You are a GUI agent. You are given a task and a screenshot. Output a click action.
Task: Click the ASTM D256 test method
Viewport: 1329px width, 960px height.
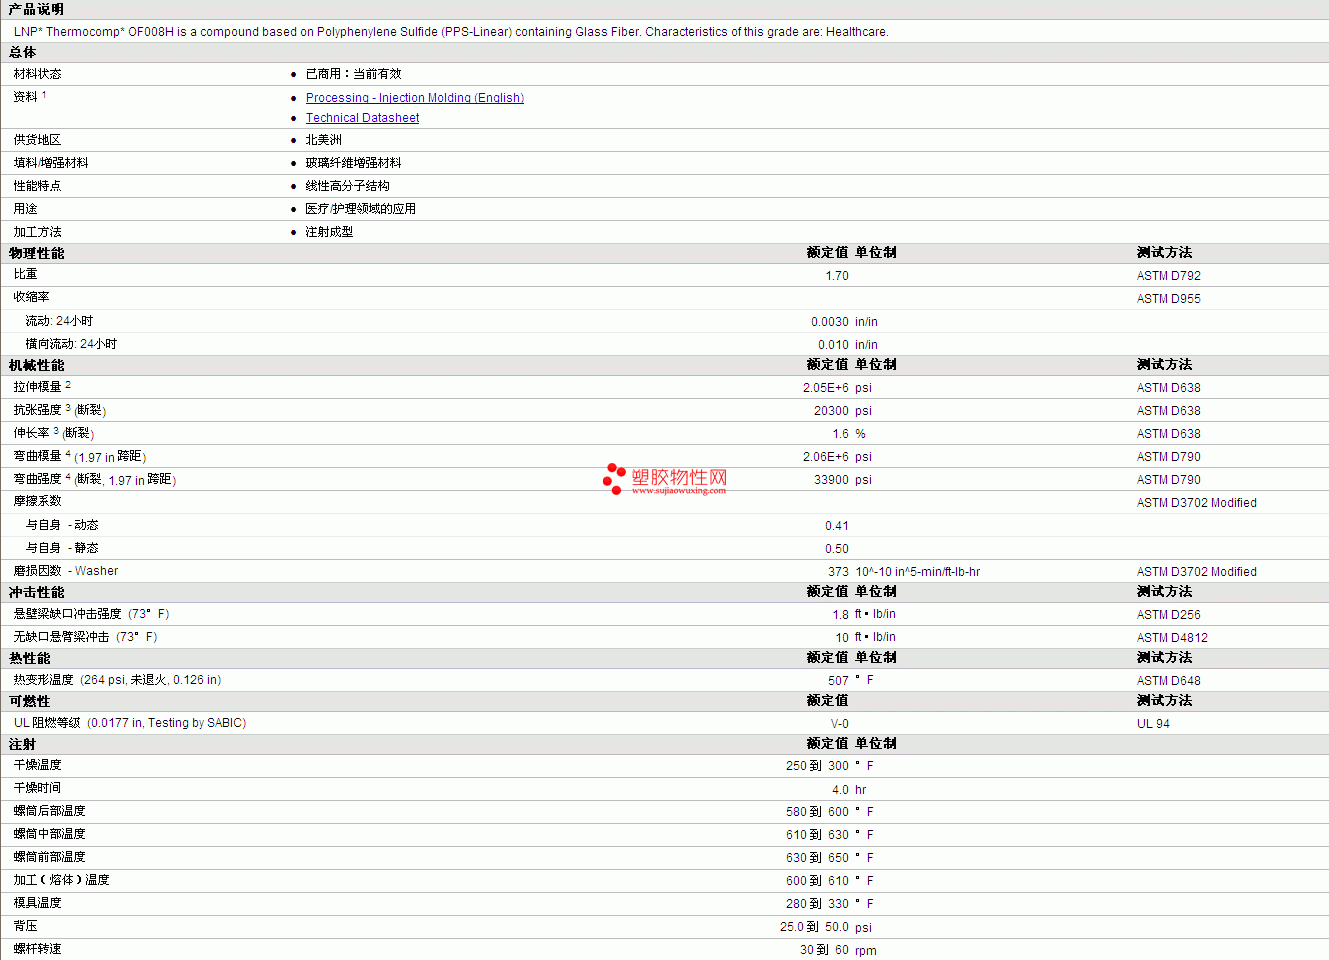pyautogui.click(x=1168, y=615)
